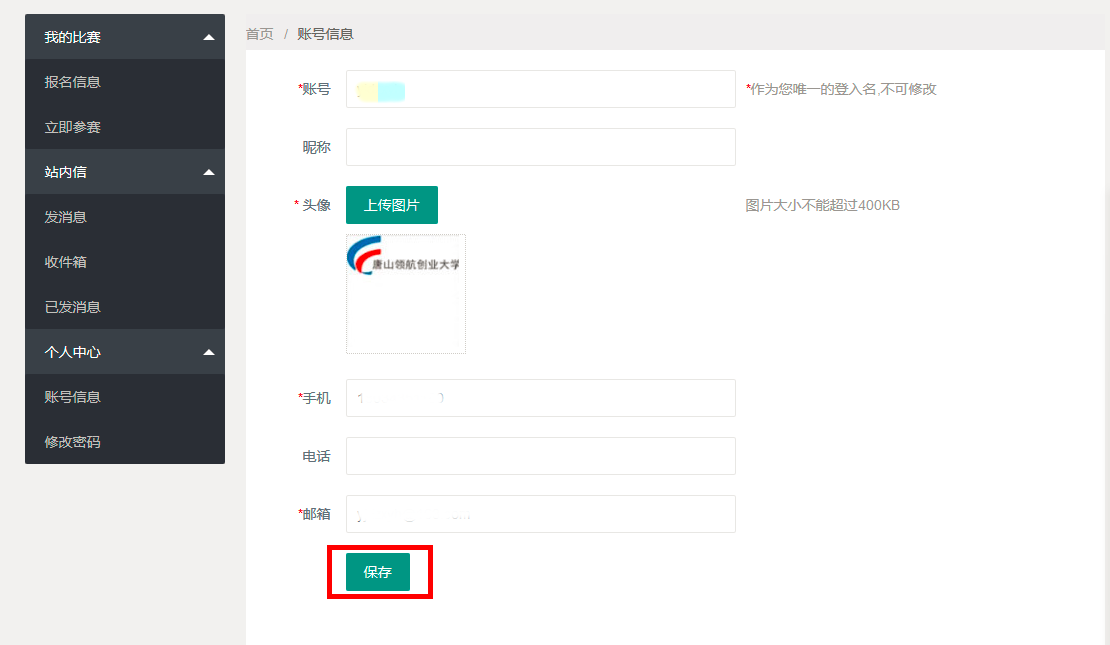
Task: Collapse the 个人中心 section arrow
Action: (208, 352)
